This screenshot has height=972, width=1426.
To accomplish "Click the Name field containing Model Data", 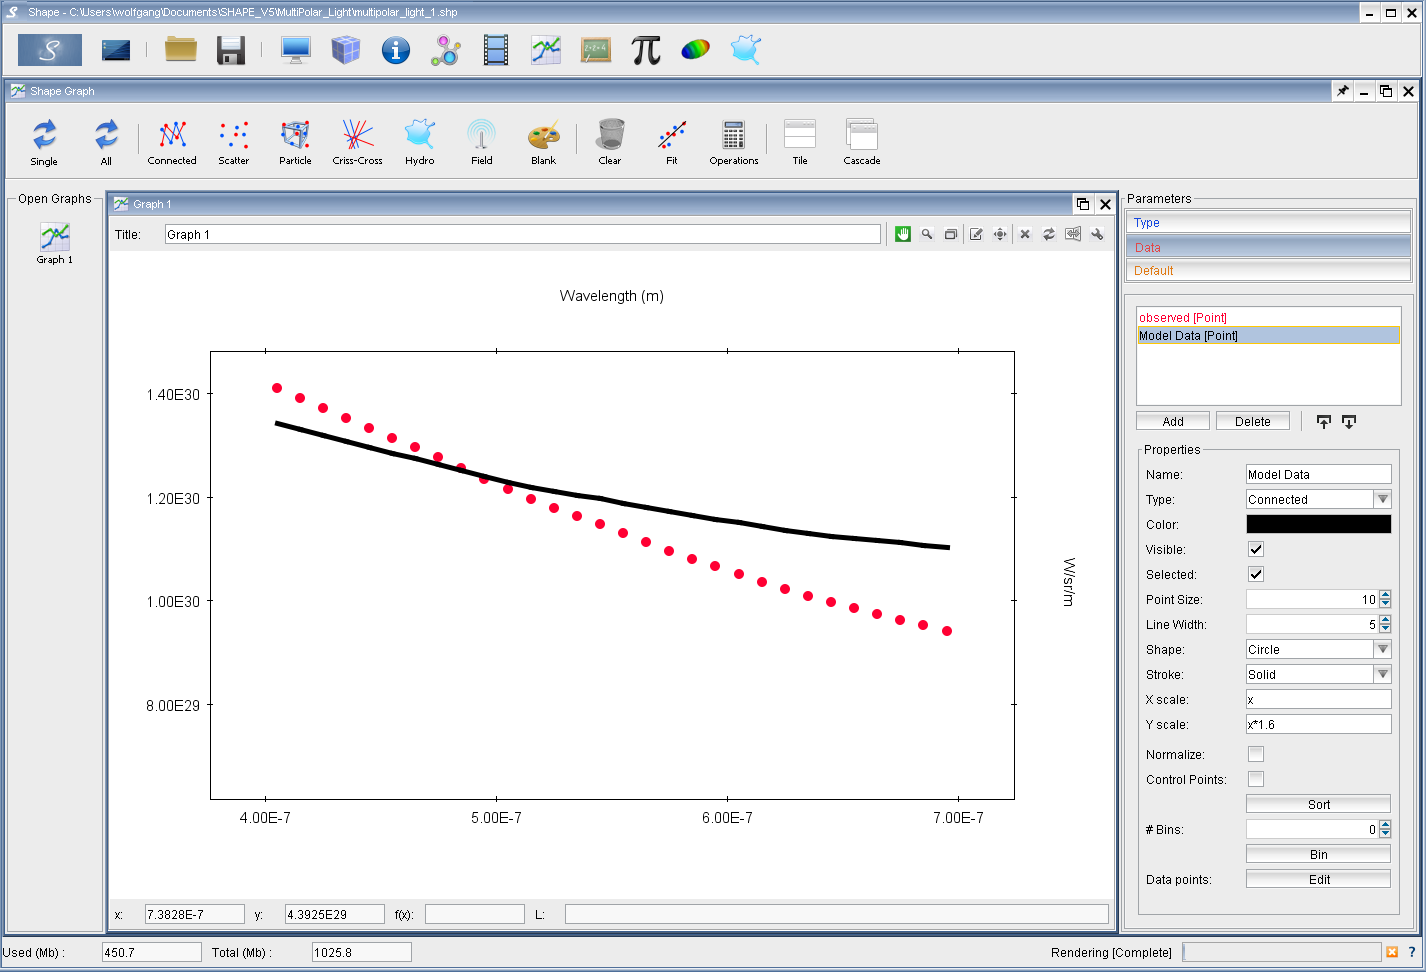I will pos(1318,474).
